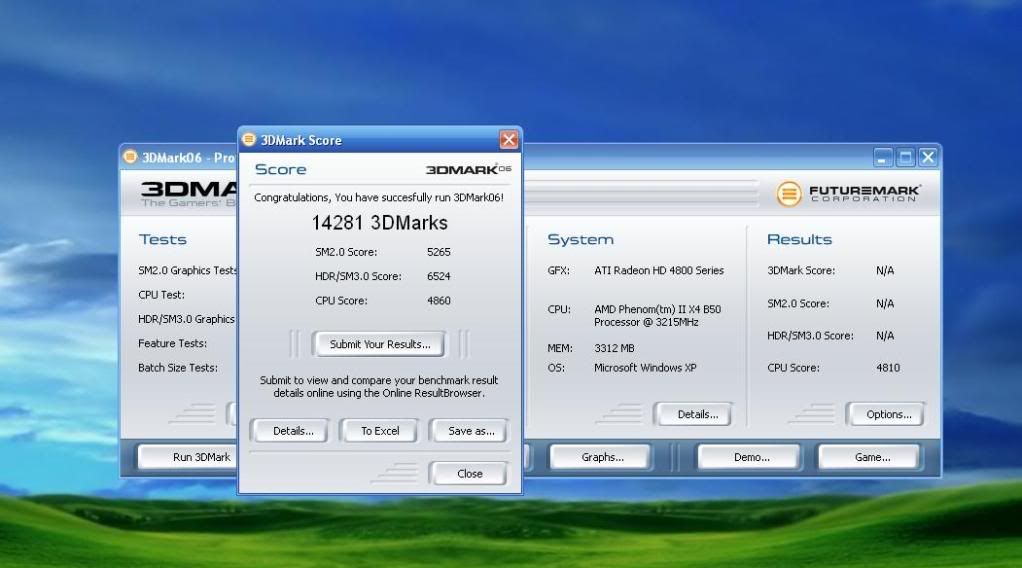Image resolution: width=1022 pixels, height=568 pixels.
Task: Click the Online ResultBrowser description text
Action: pos(379,387)
